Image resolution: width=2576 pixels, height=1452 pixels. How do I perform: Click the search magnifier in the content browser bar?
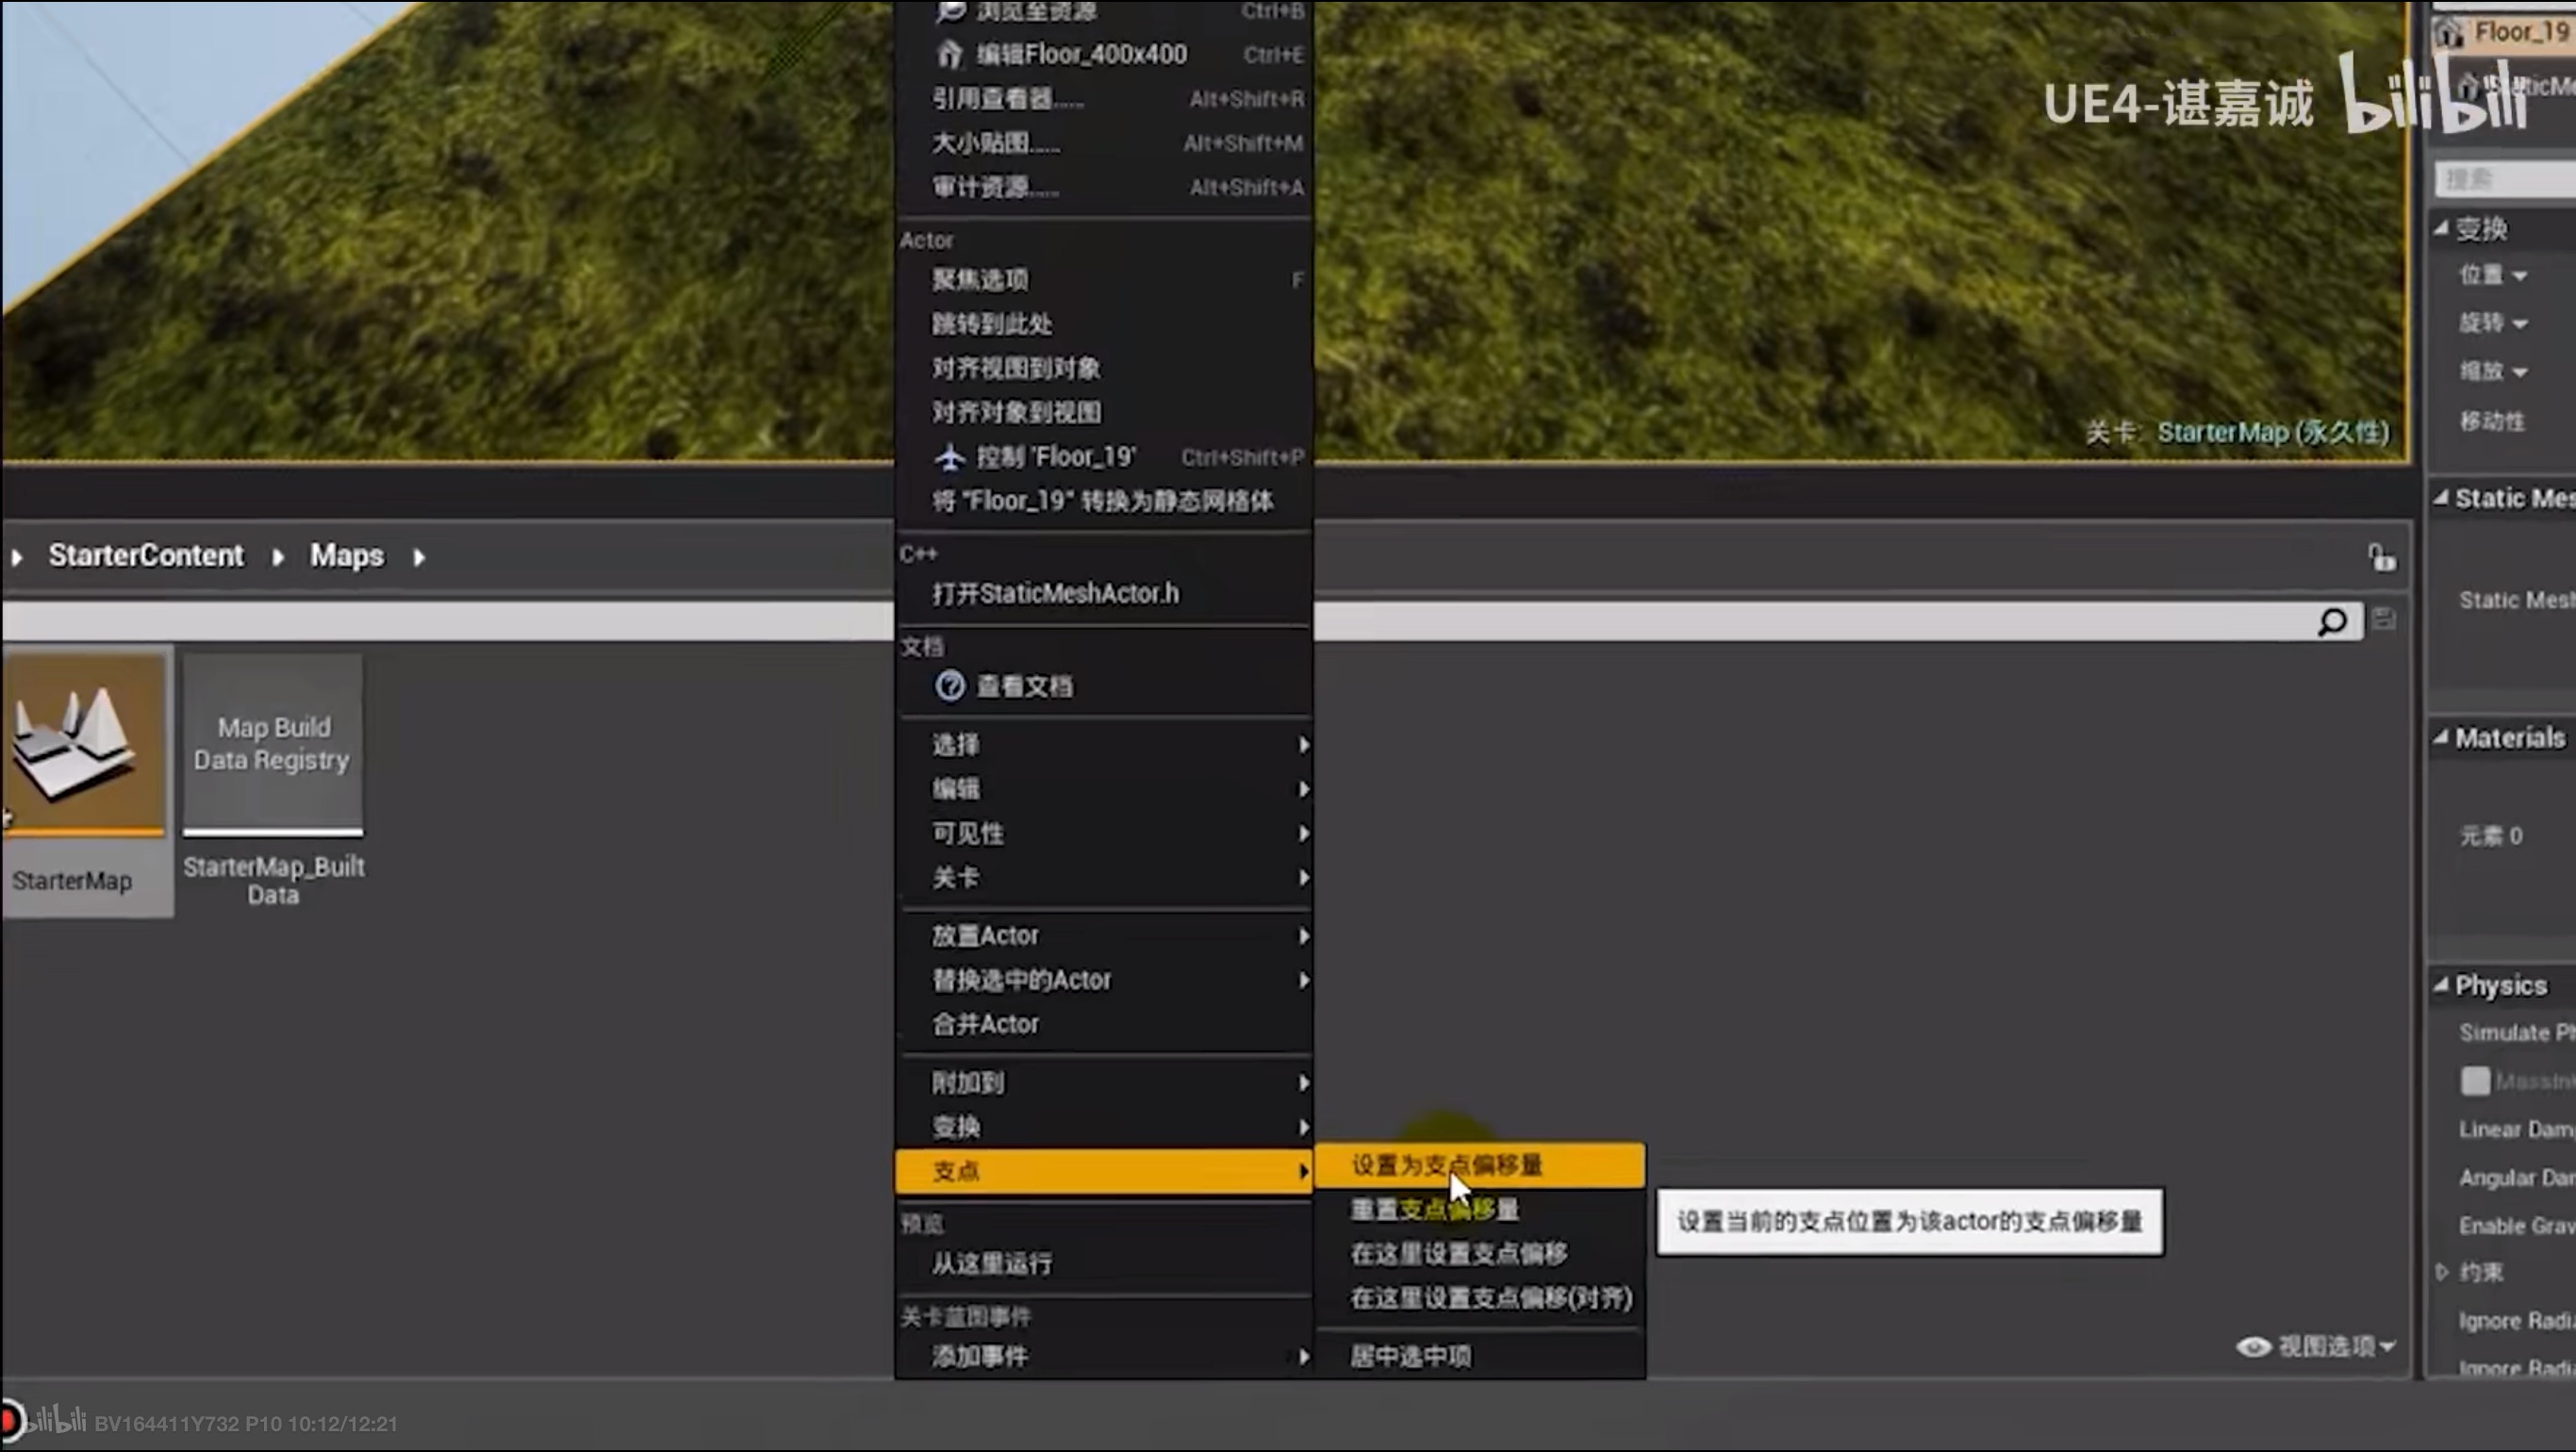point(2334,621)
